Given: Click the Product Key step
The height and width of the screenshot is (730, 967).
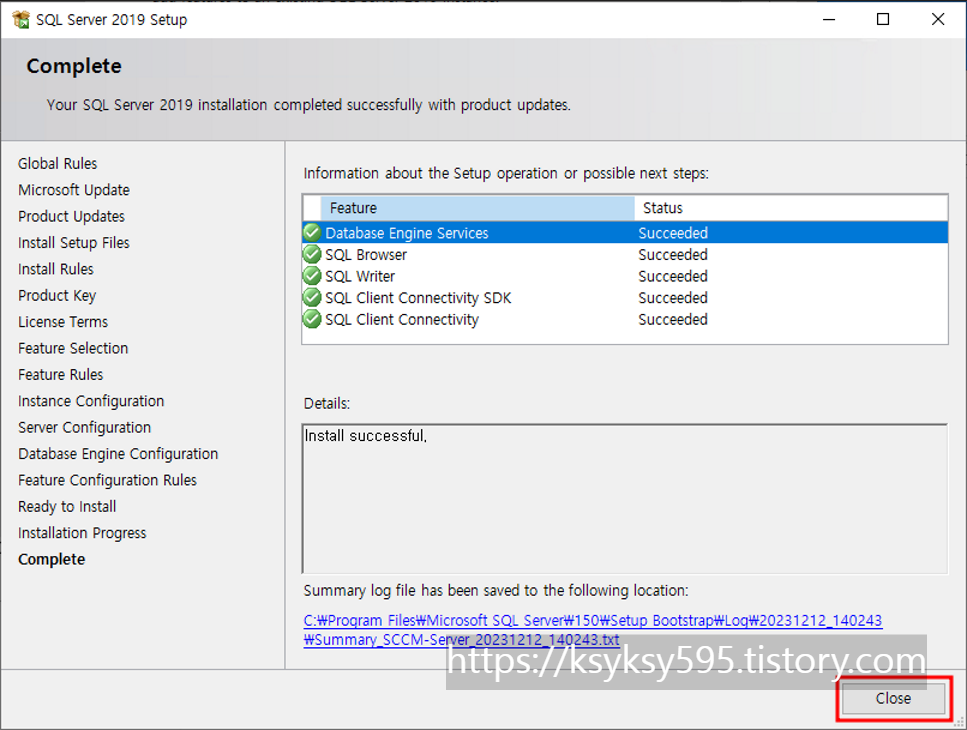Looking at the screenshot, I should click(57, 296).
